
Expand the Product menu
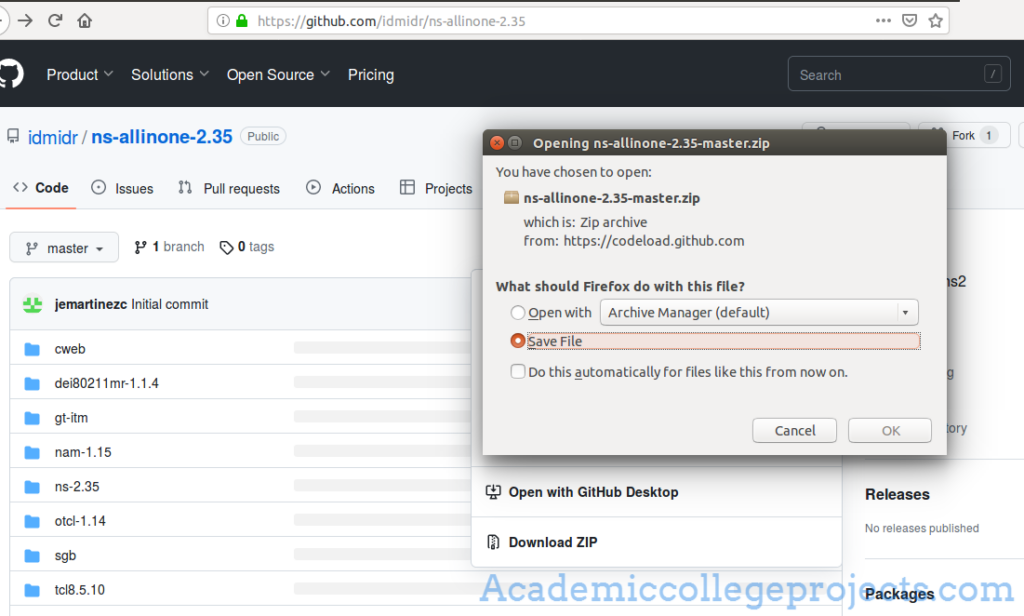(80, 74)
